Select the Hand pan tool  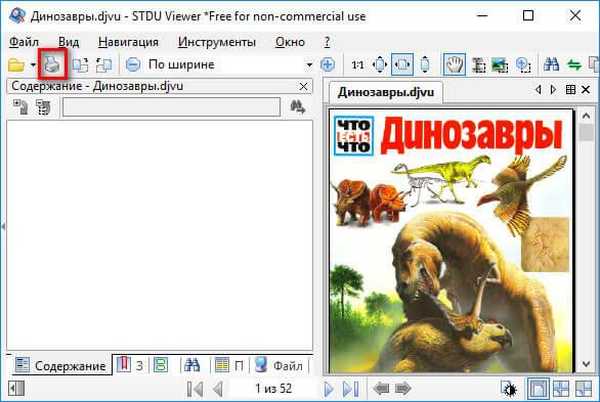[451, 64]
